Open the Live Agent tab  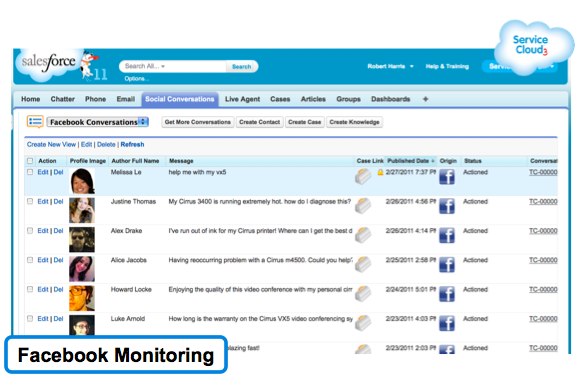click(243, 99)
